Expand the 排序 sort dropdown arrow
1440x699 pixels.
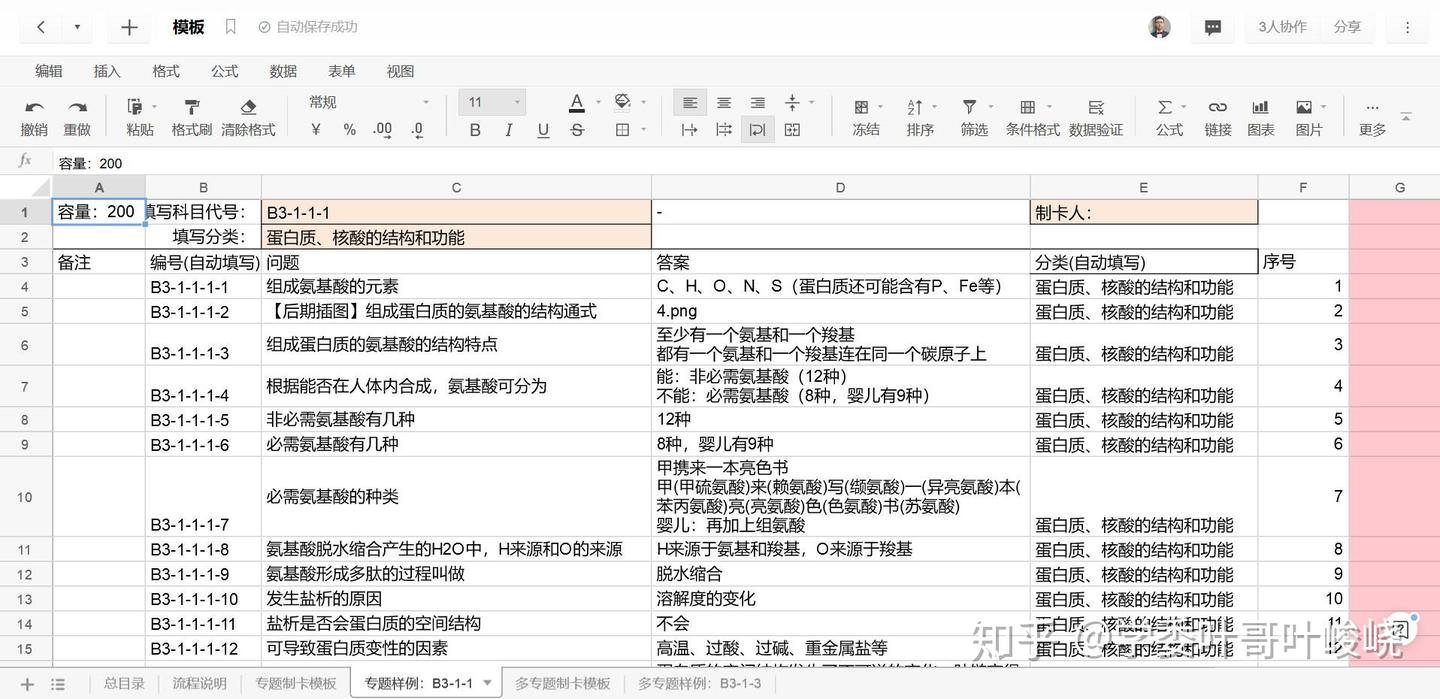click(934, 107)
